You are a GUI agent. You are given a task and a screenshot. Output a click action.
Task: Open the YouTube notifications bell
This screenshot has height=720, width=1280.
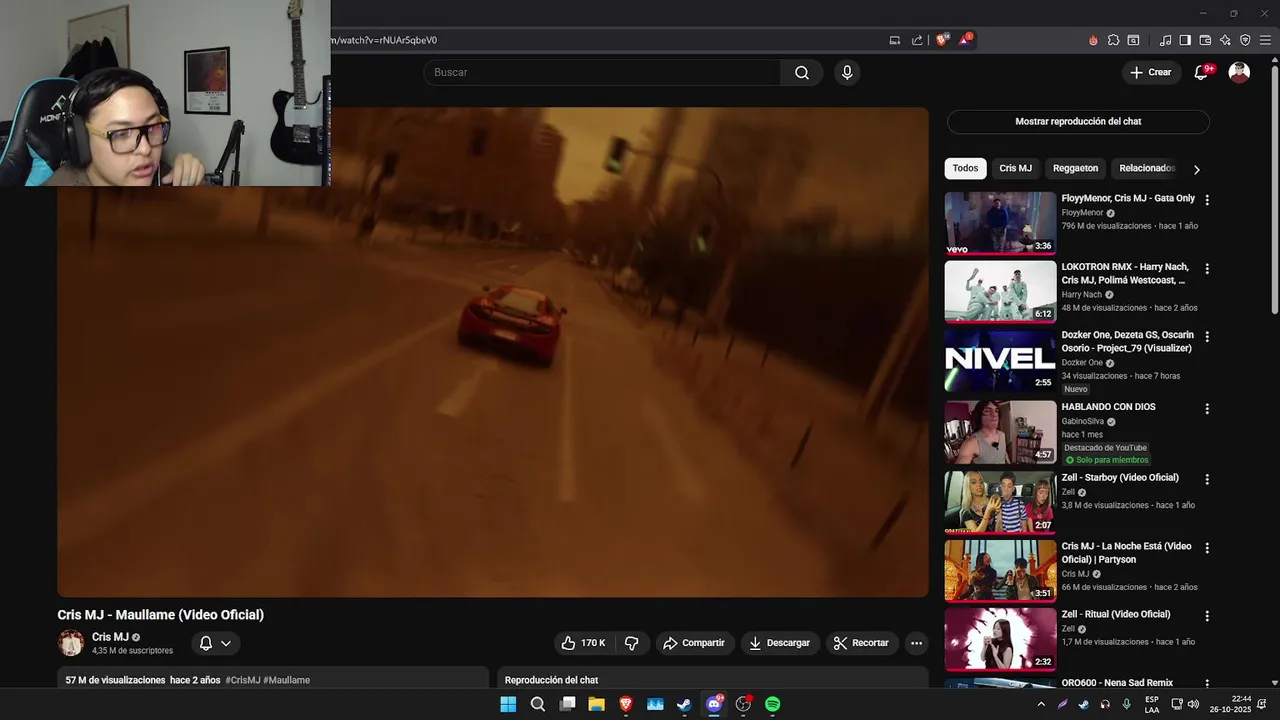1202,72
